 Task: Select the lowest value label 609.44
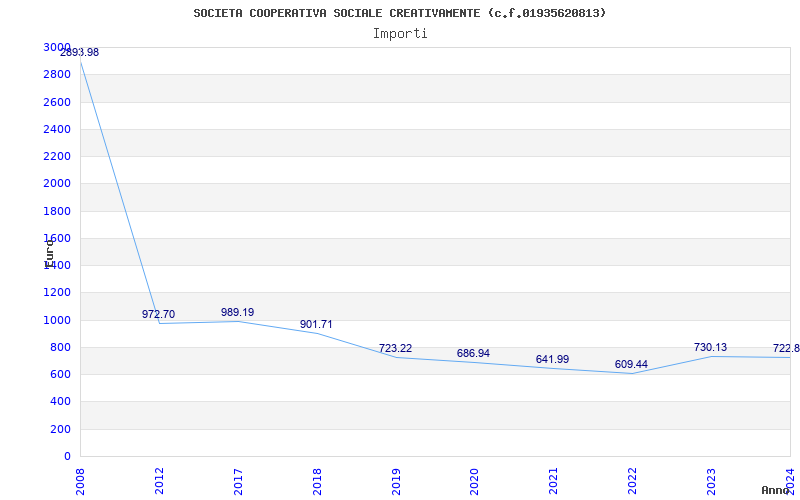click(x=631, y=364)
